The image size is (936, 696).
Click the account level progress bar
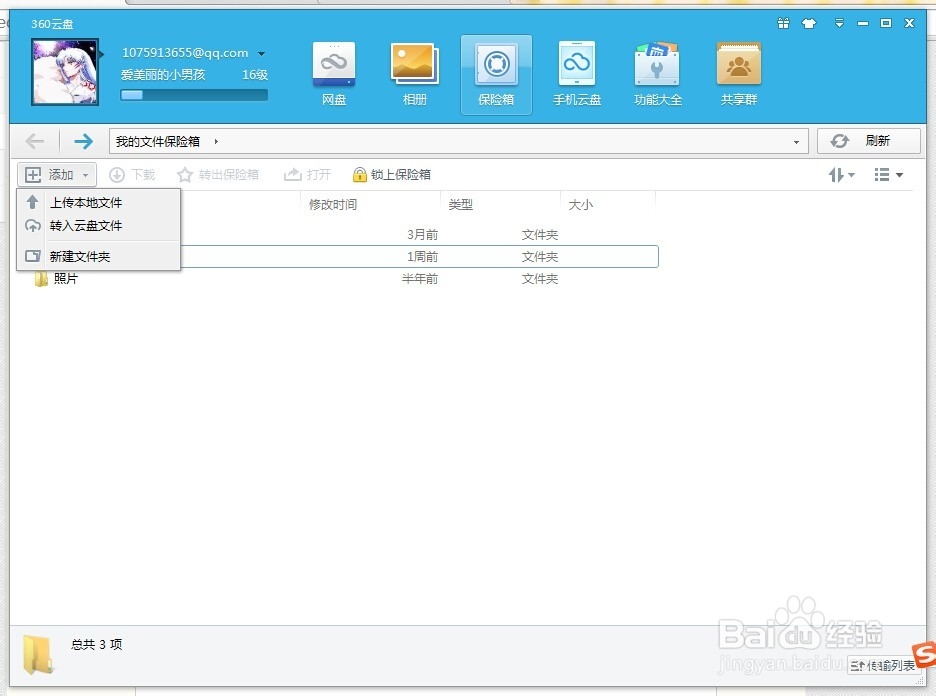[194, 94]
